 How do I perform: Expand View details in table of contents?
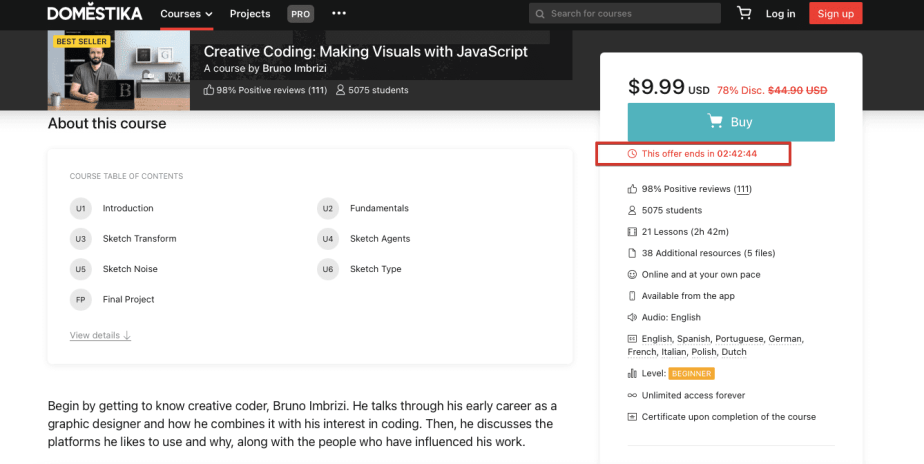[100, 336]
